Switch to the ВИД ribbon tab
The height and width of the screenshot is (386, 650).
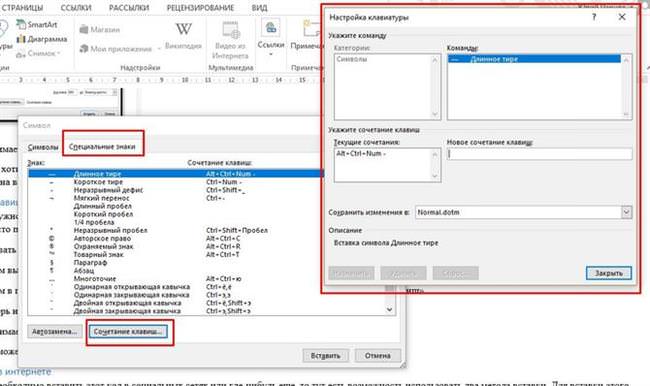(x=260, y=8)
